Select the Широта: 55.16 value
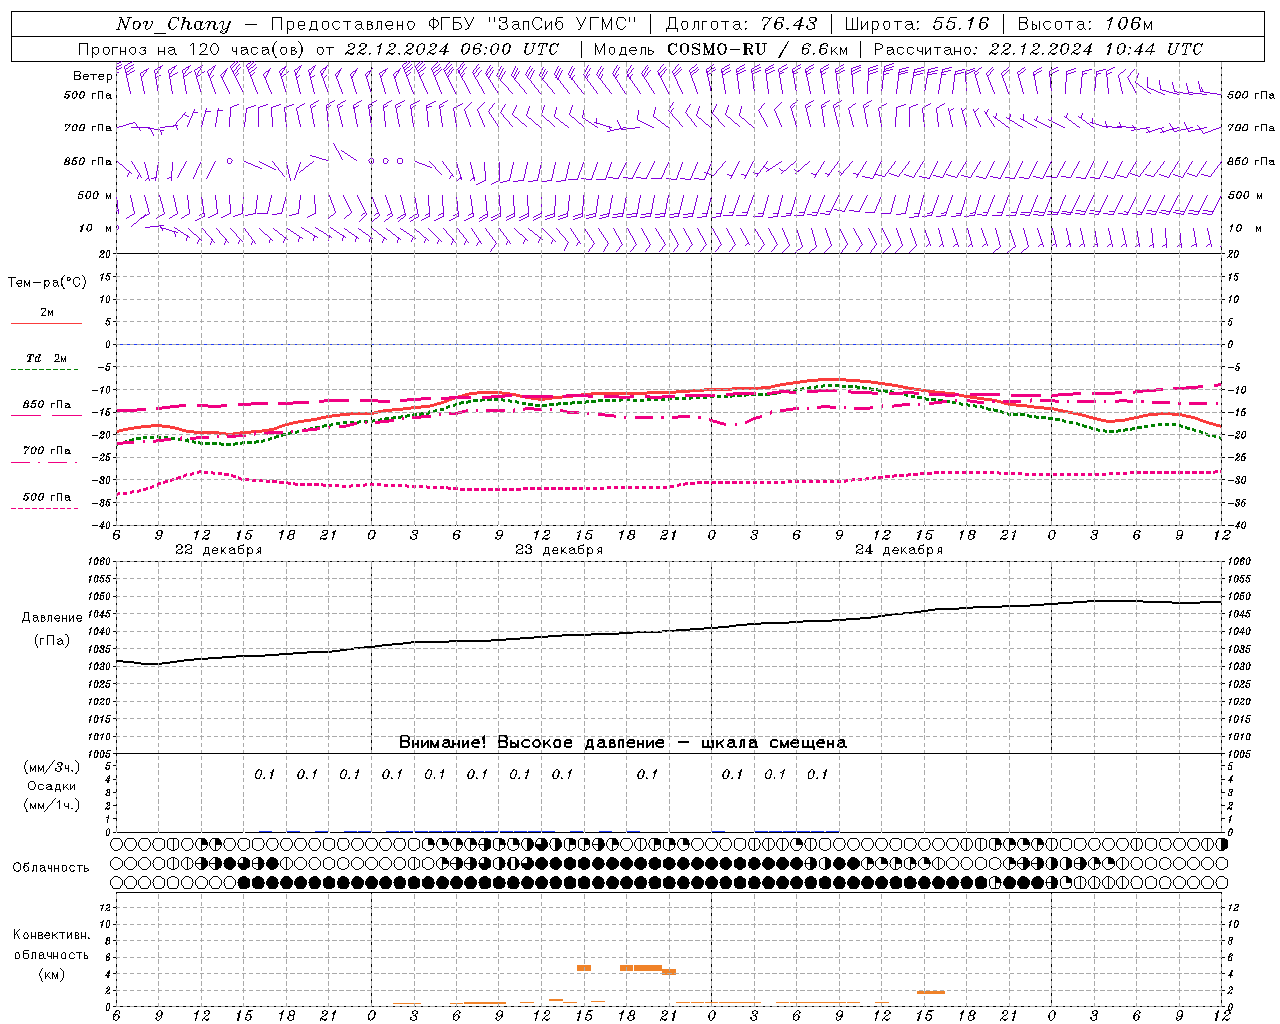Screen dimensions: 1280x1024 tap(917, 24)
